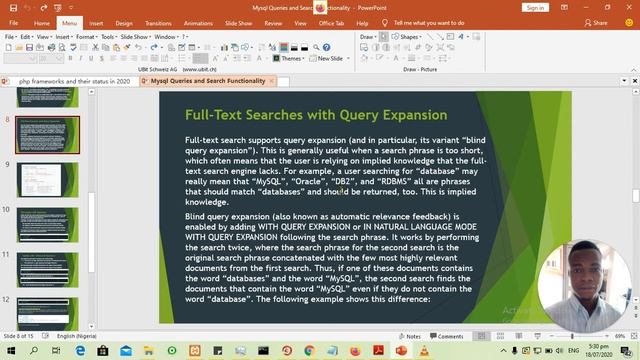Open the Firefox icon on the taskbar

pos(355,351)
